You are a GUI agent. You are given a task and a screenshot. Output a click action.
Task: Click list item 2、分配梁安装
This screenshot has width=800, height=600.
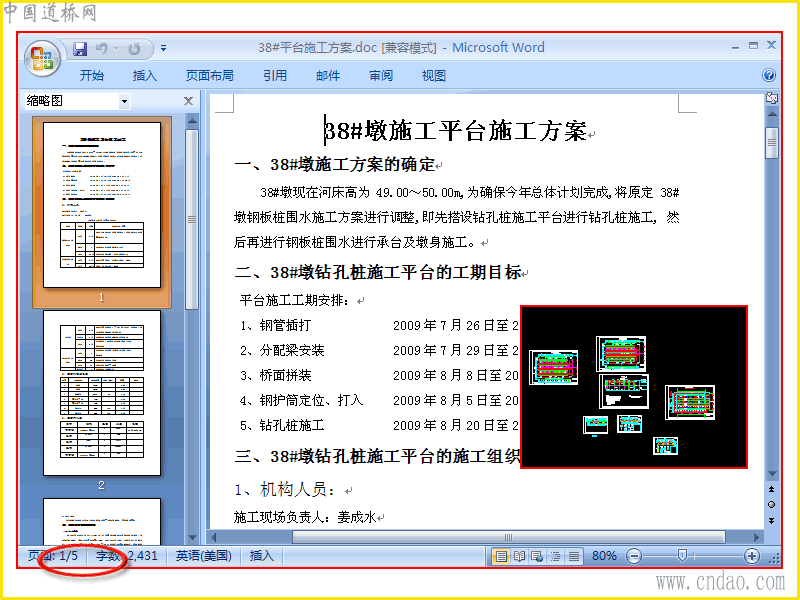pos(282,351)
